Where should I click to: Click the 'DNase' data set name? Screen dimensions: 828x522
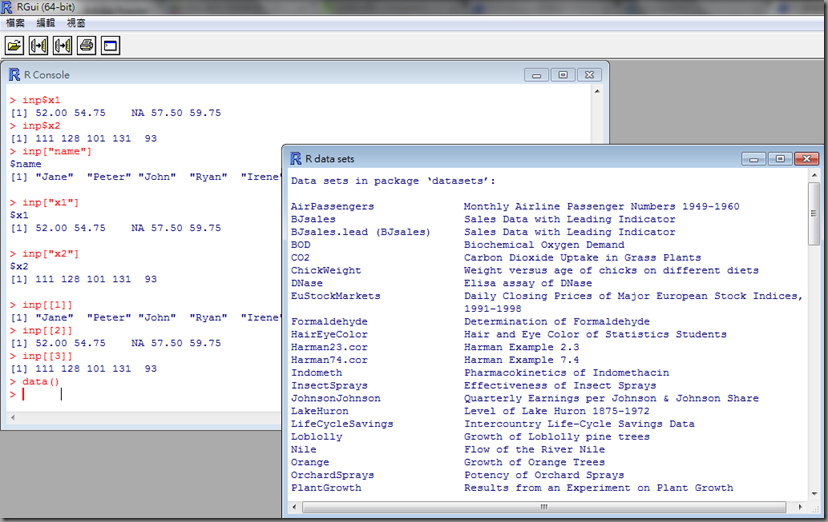pyautogui.click(x=307, y=283)
